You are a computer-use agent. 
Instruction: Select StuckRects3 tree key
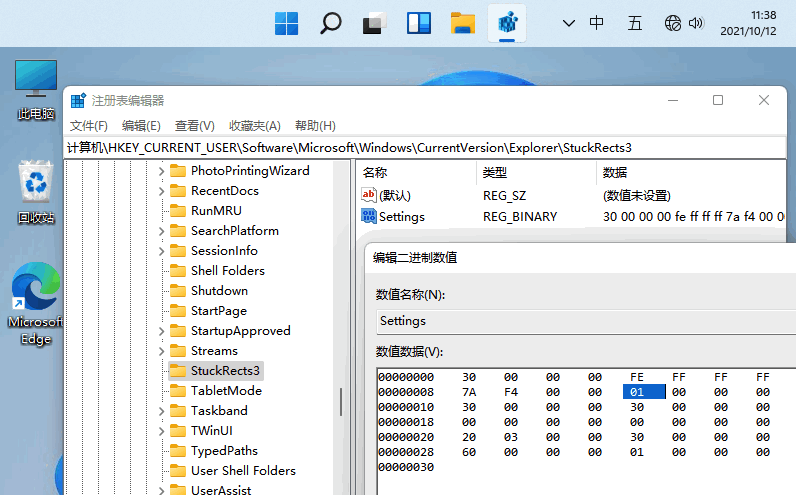click(225, 371)
